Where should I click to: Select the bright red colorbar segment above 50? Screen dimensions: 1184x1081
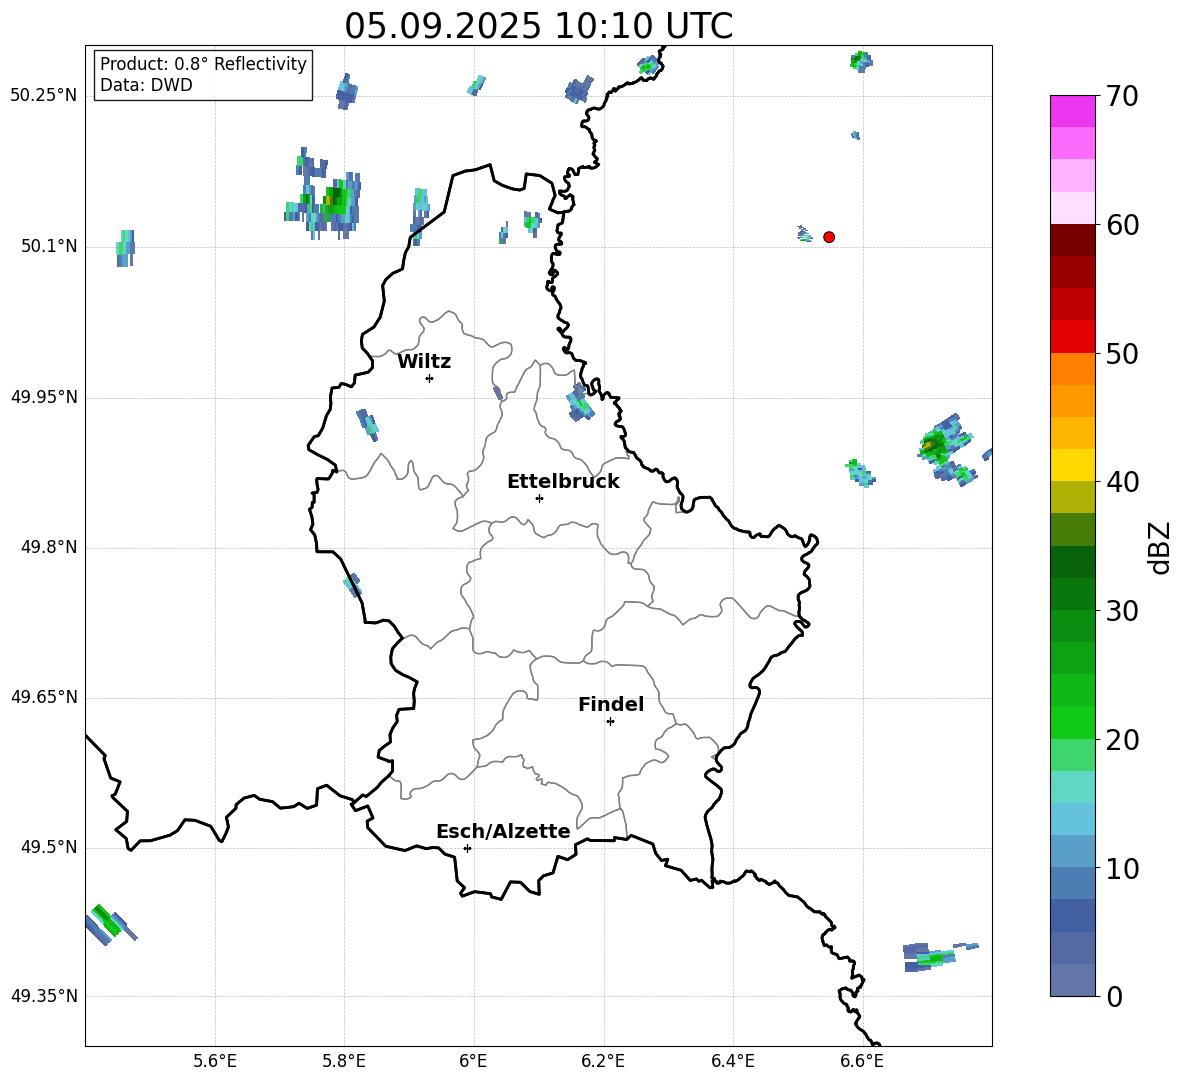pos(1072,336)
